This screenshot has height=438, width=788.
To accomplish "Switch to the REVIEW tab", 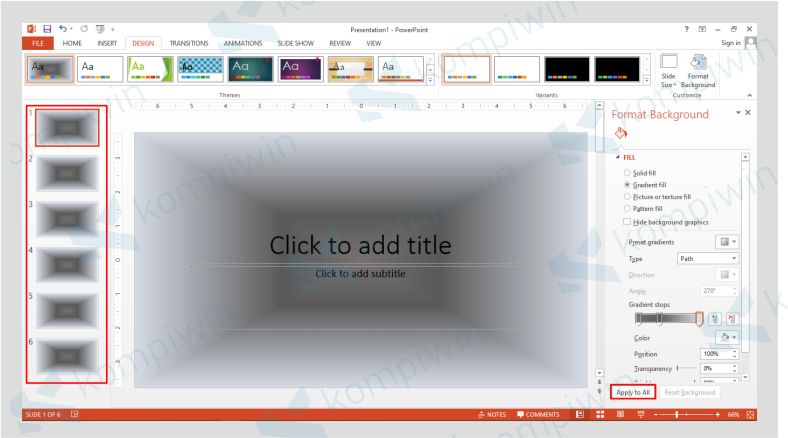I will point(340,43).
